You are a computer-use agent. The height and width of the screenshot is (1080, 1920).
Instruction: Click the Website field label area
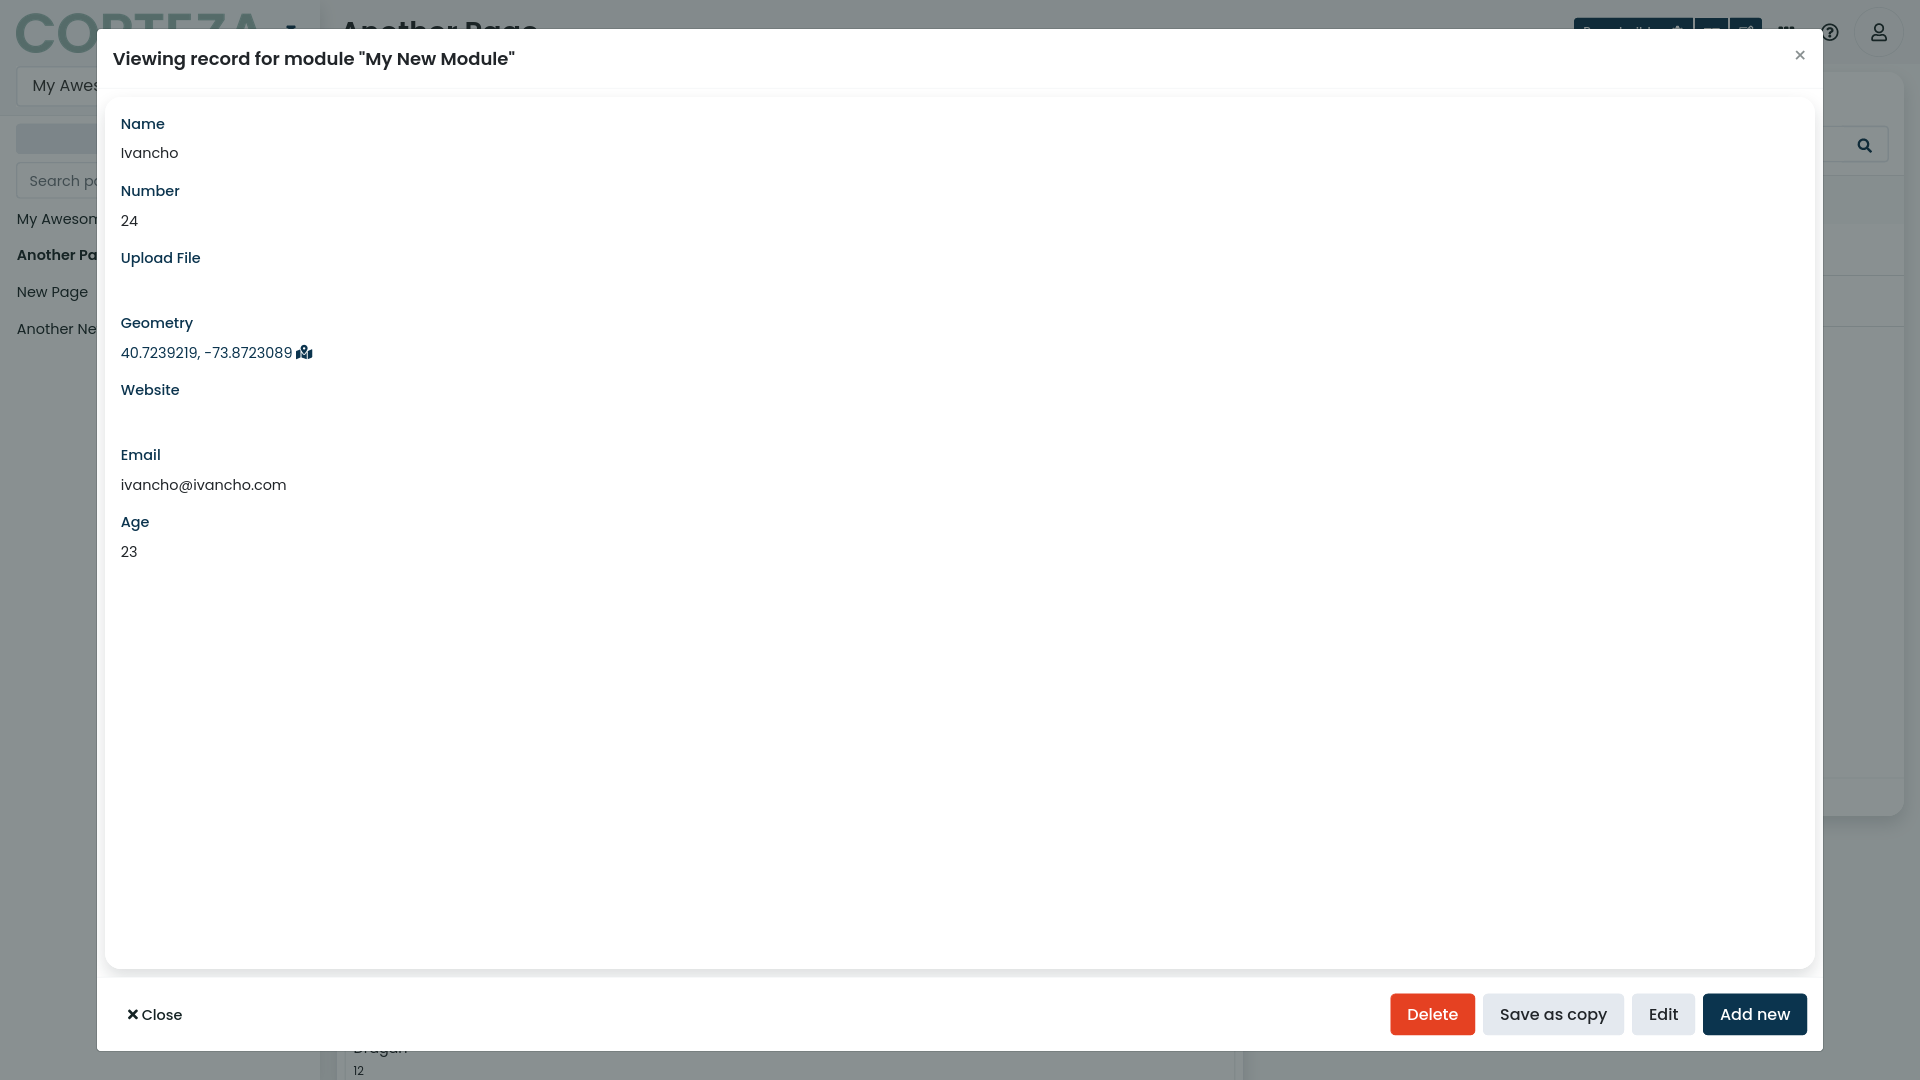click(x=149, y=390)
